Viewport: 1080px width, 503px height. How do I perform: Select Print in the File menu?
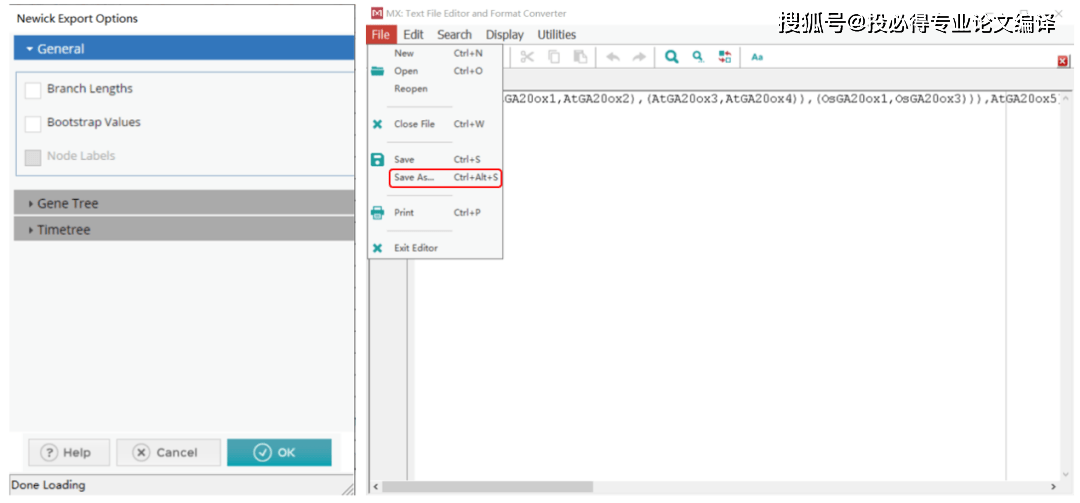[x=404, y=213]
